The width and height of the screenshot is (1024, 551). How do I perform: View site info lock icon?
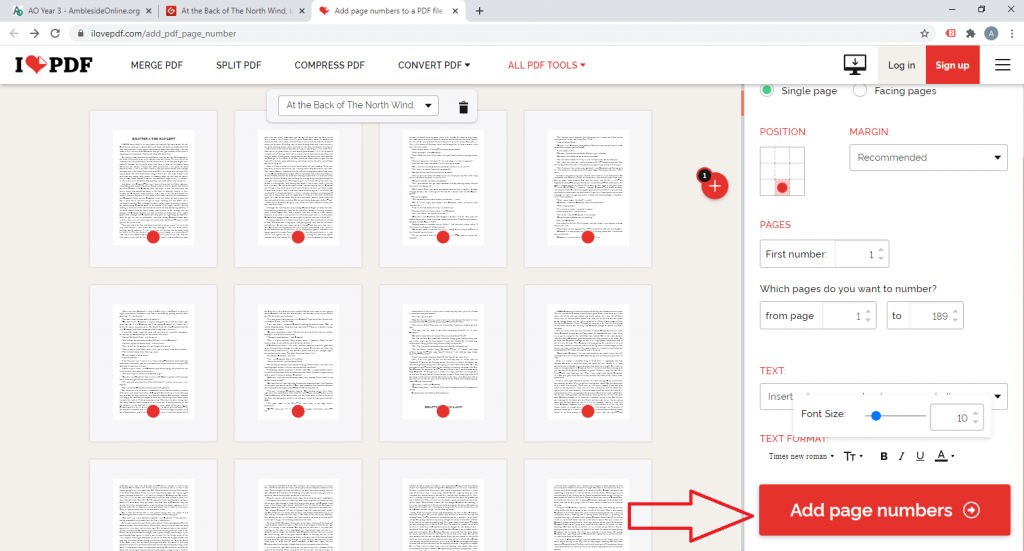(80, 33)
